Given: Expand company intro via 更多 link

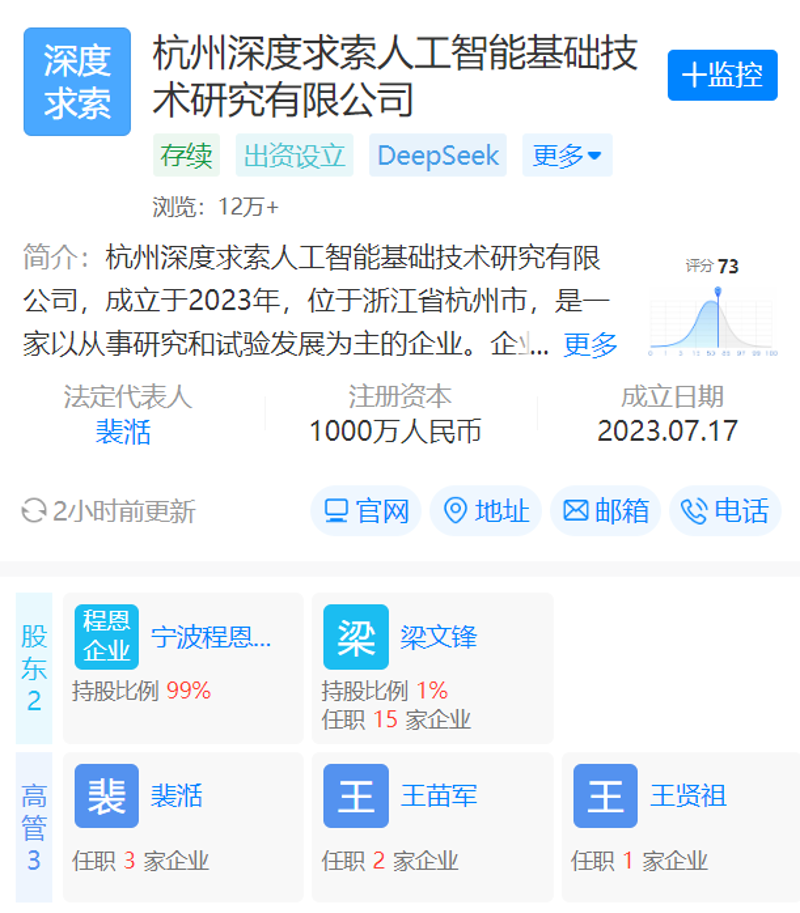Looking at the screenshot, I should 590,345.
